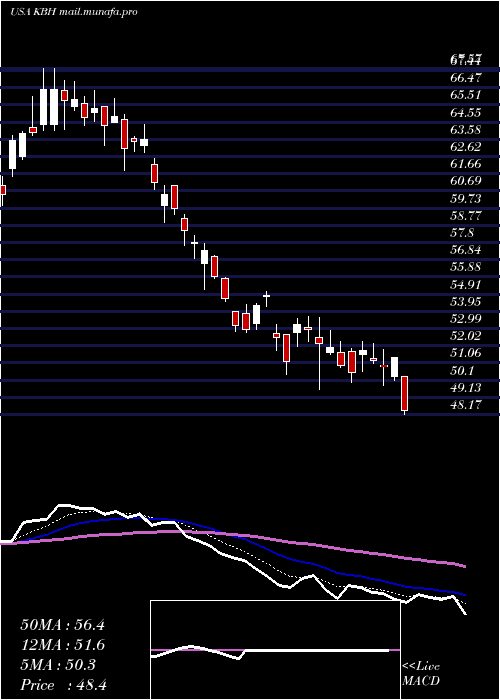Screen dimensions: 500x700
Task: Click the 56.84 price axis label
Action: [465, 250]
